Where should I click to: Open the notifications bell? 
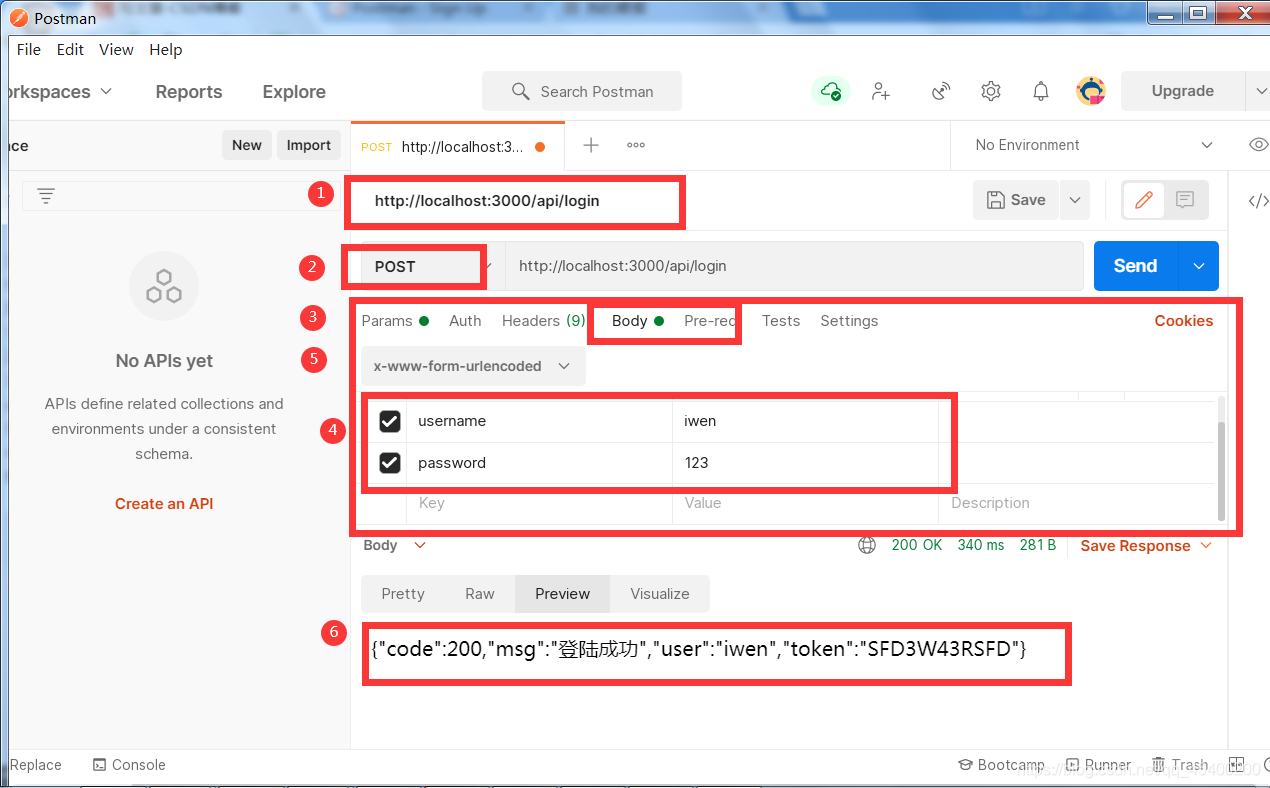coord(1041,91)
